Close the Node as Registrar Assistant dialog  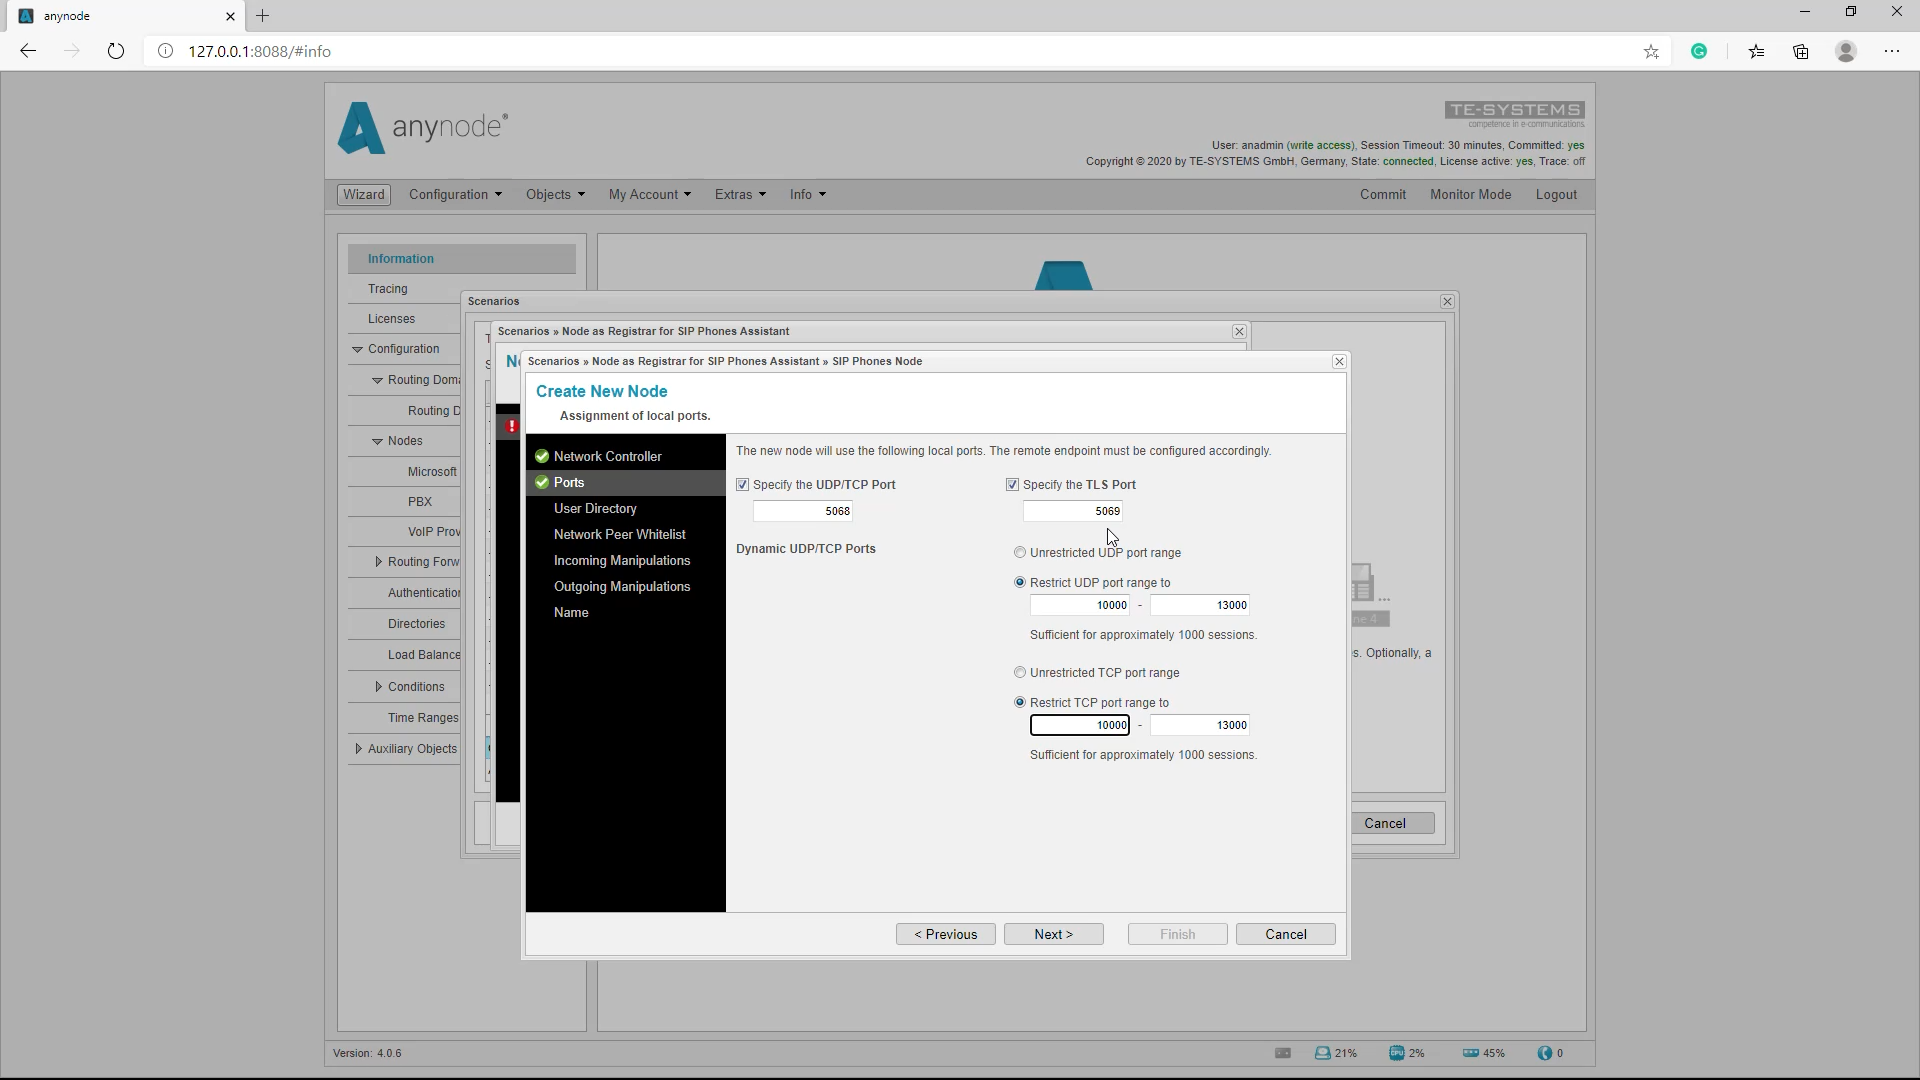point(1239,331)
